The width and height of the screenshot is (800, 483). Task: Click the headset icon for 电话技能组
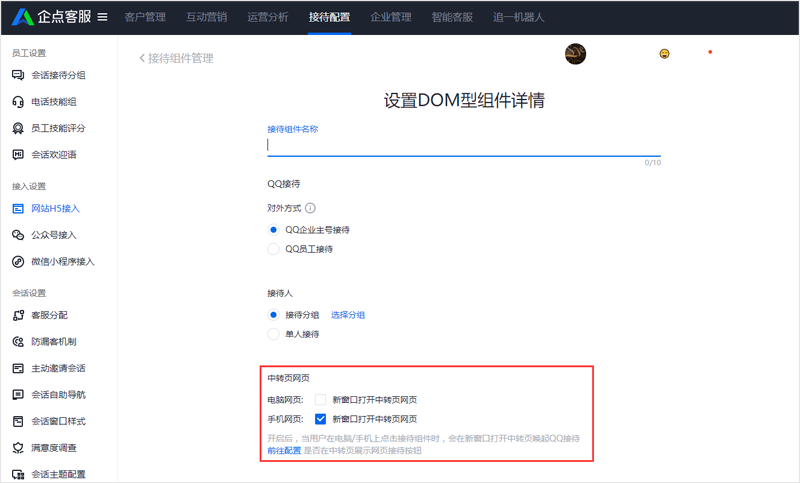(x=18, y=102)
